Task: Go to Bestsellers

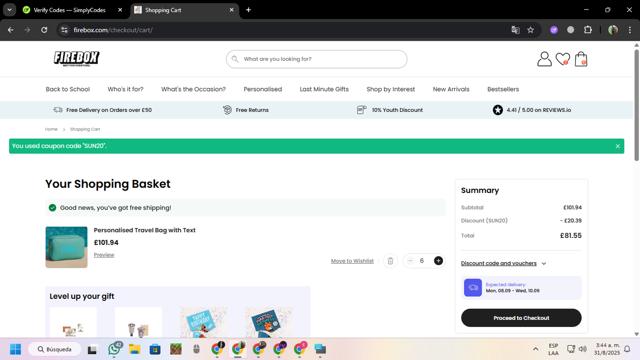Action: tap(503, 89)
